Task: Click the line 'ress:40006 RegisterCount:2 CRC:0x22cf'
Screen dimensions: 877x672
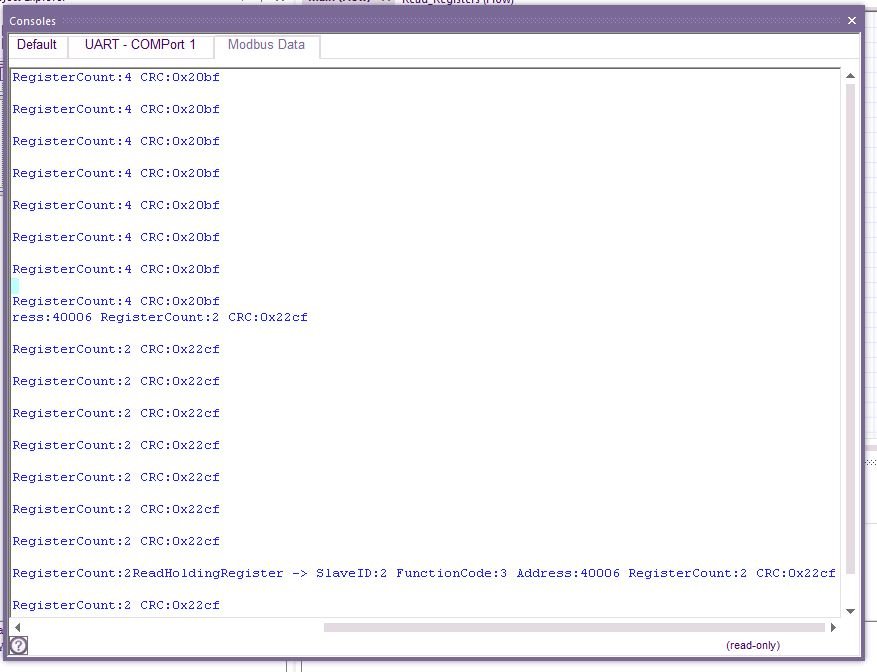Action: point(160,317)
